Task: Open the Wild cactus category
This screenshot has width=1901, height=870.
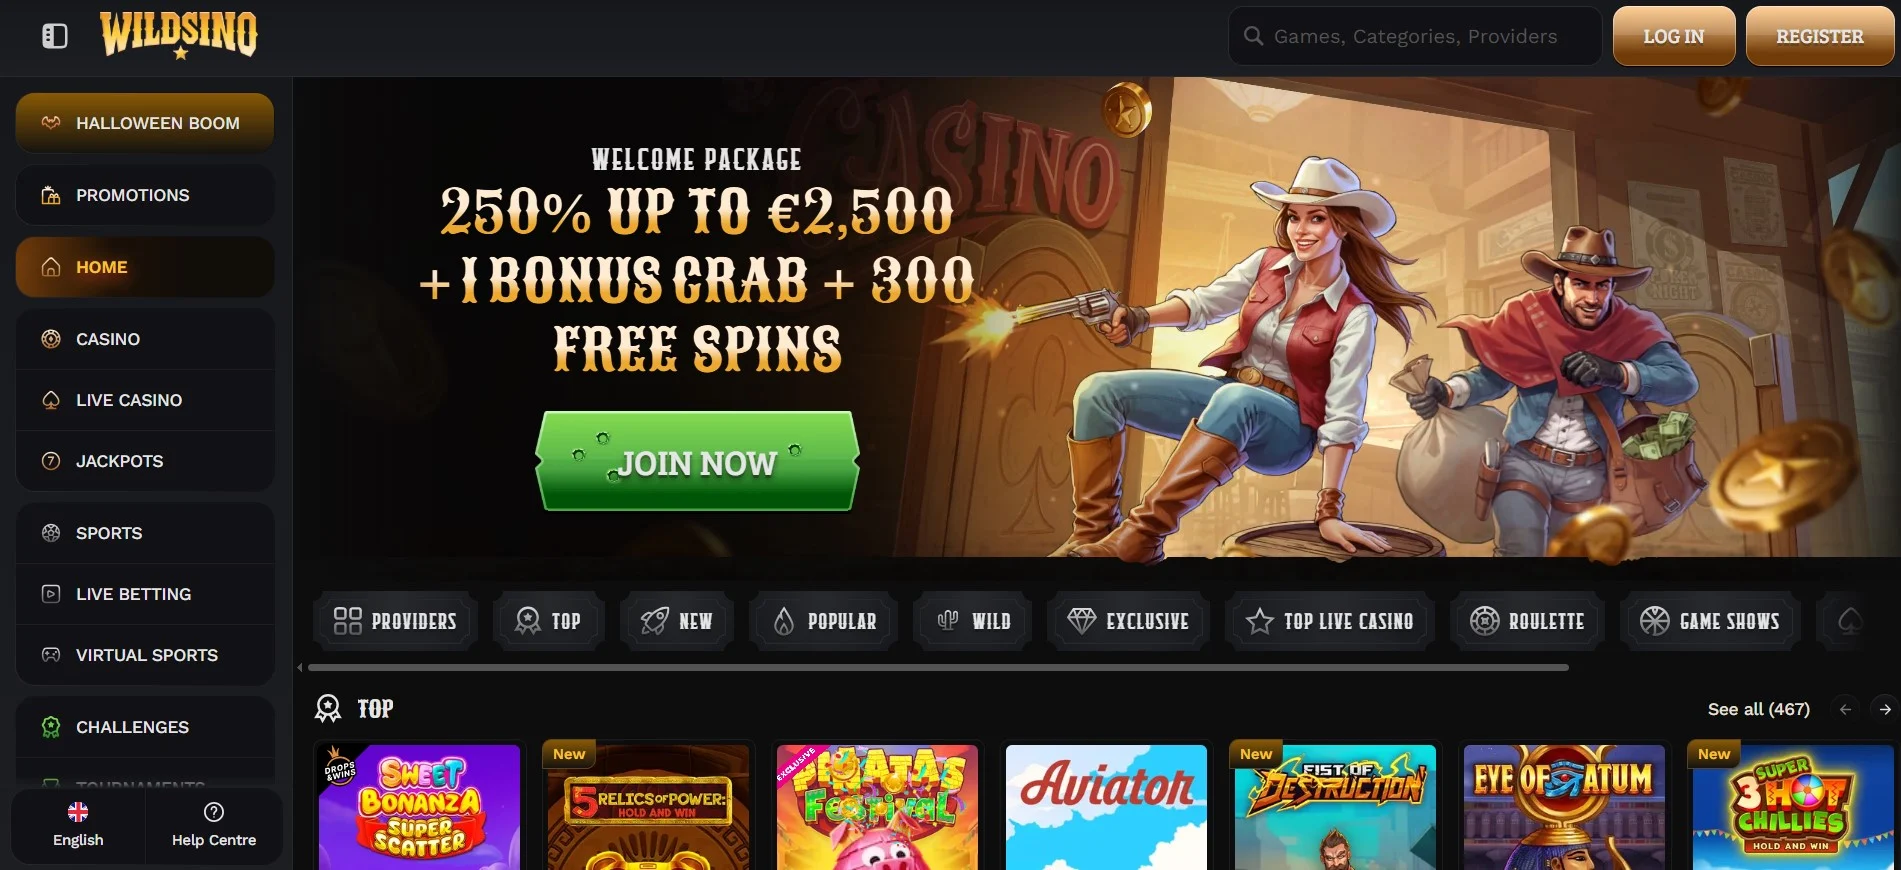Action: tap(973, 621)
